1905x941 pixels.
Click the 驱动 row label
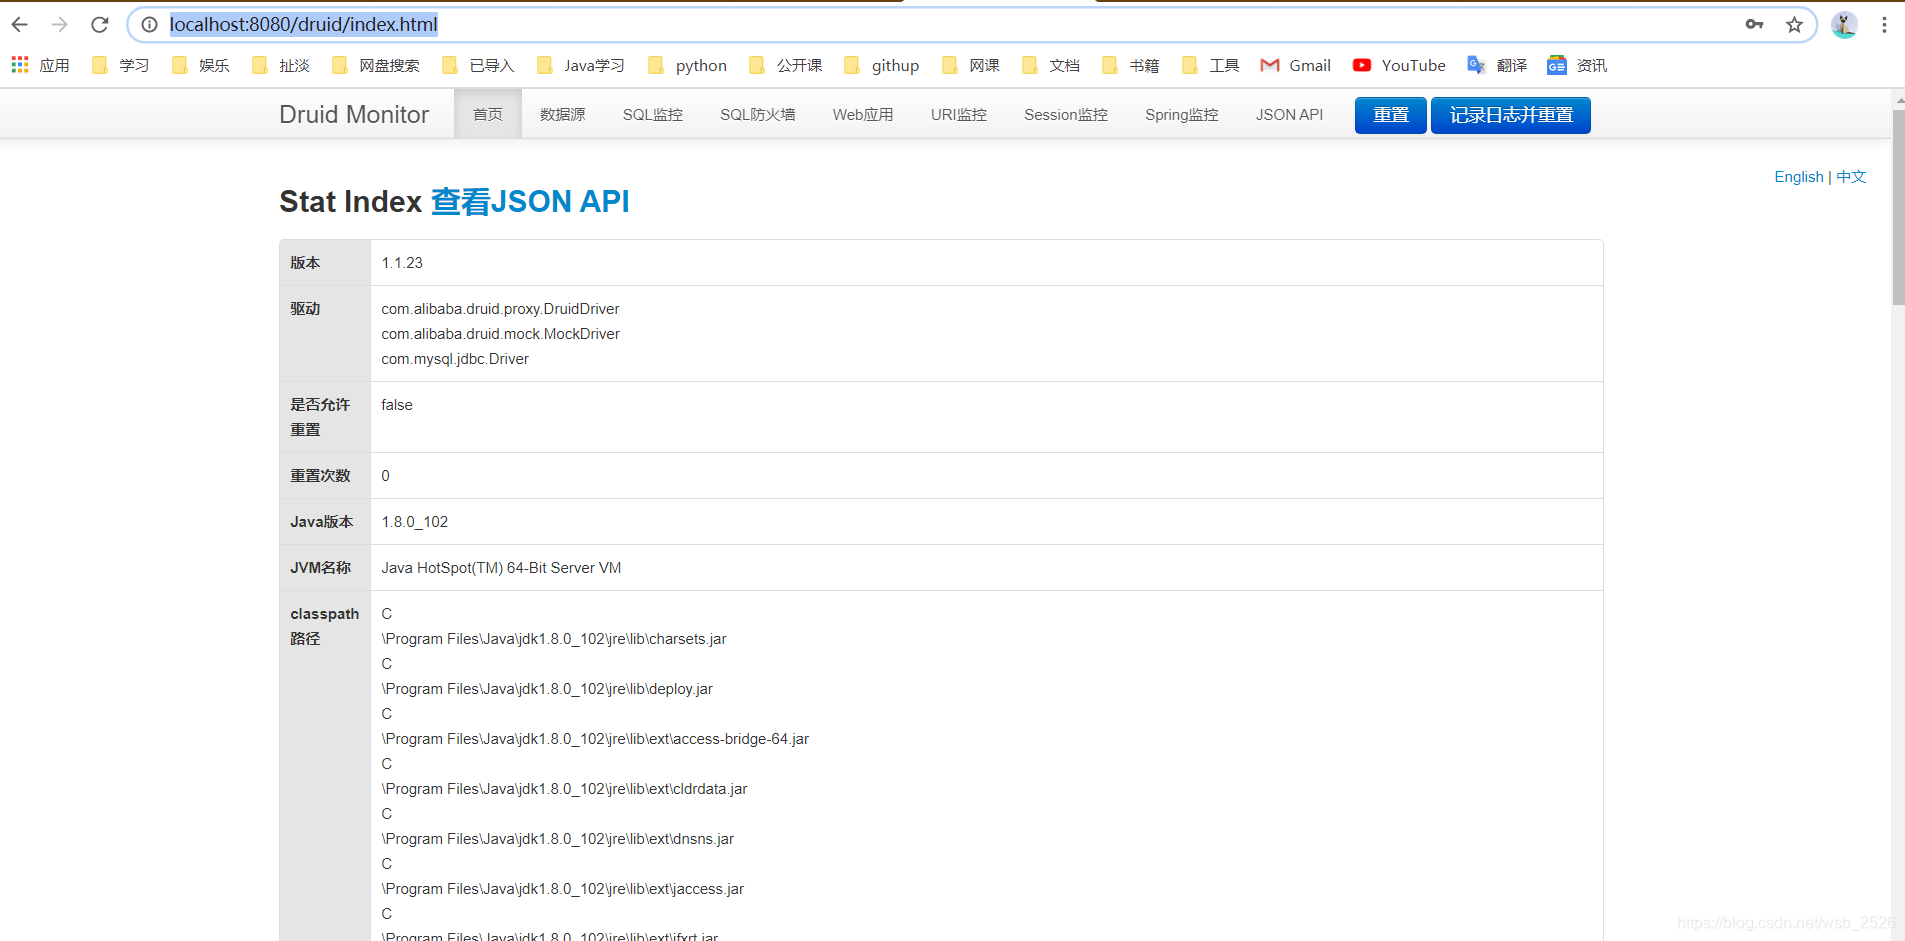(306, 309)
